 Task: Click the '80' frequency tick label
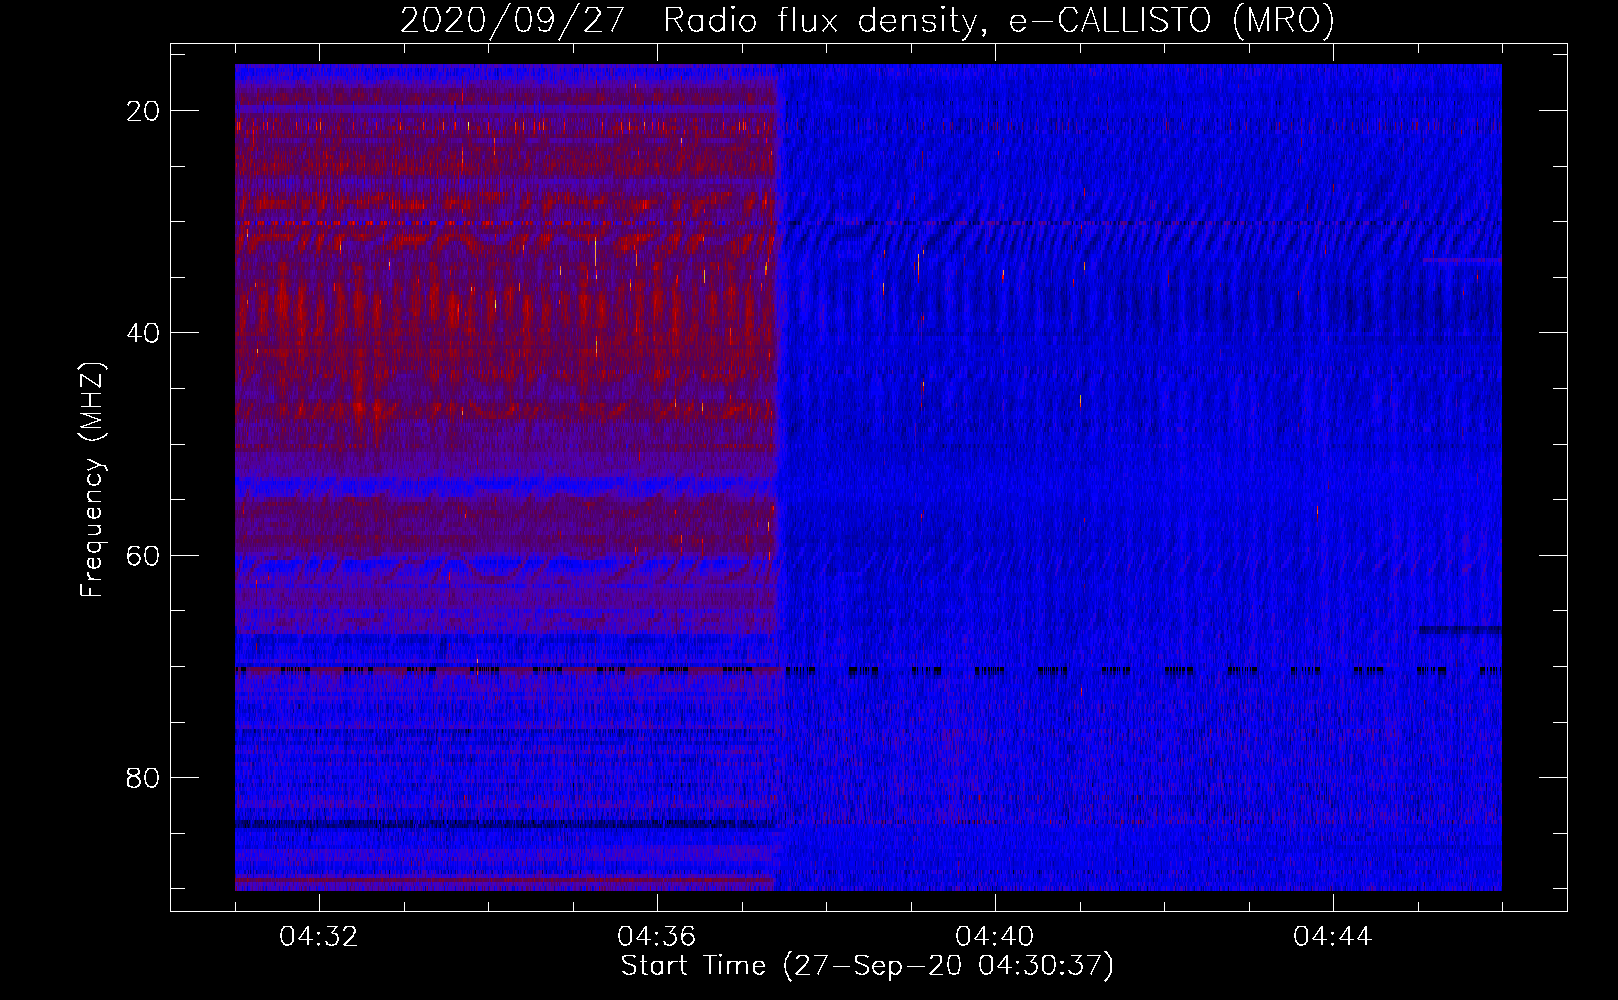[143, 777]
